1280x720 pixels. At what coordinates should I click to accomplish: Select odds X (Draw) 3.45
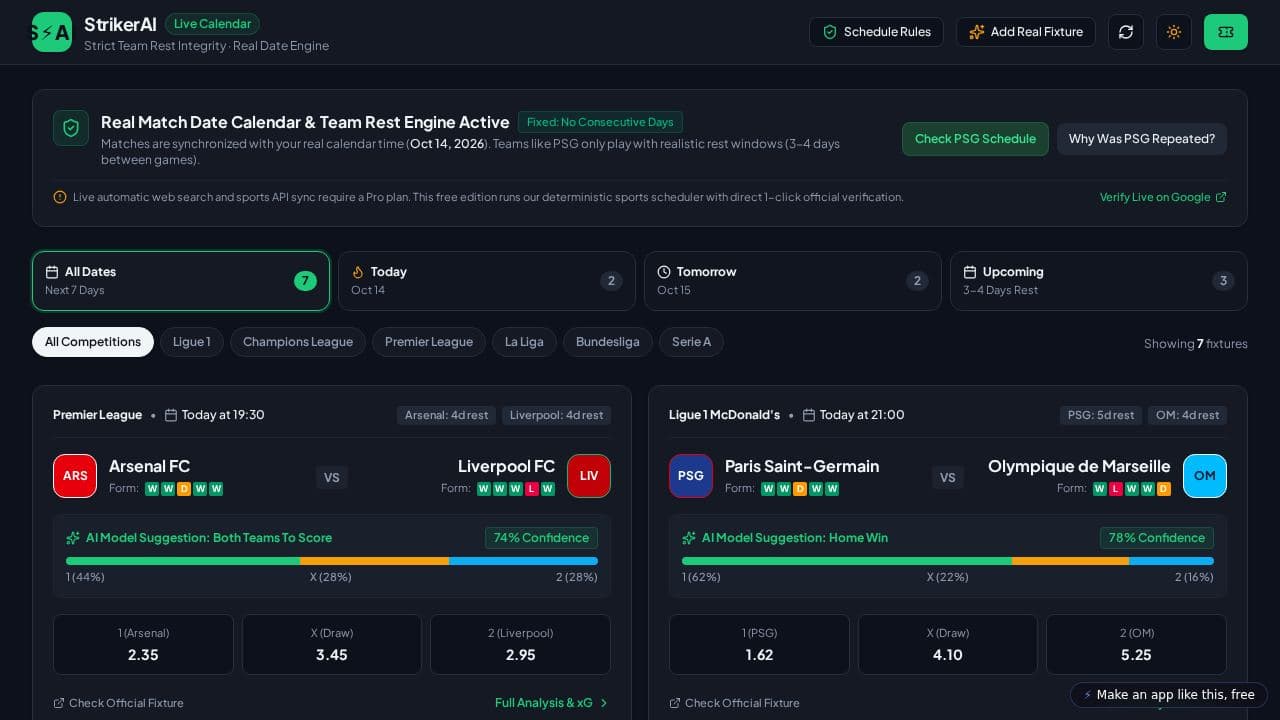pyautogui.click(x=332, y=645)
